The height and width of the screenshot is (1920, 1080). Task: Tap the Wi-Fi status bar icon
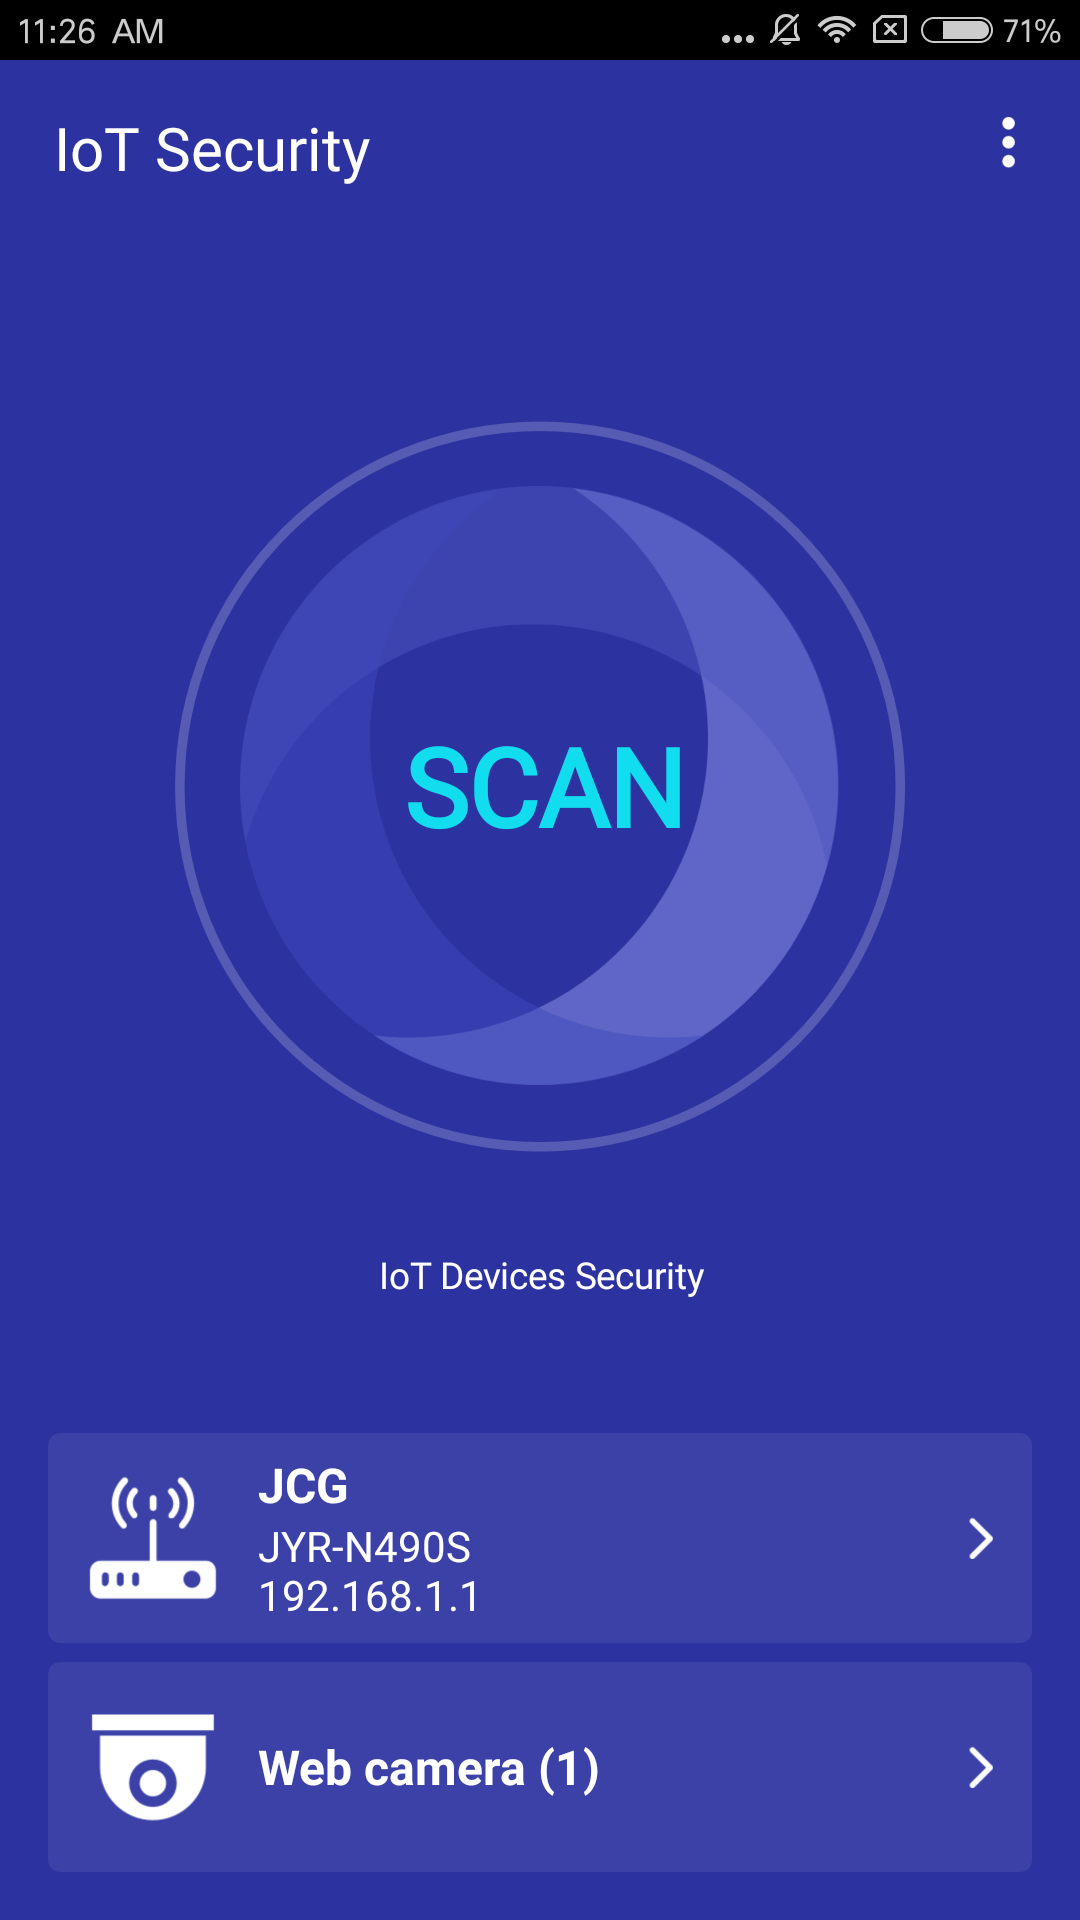pyautogui.click(x=836, y=30)
